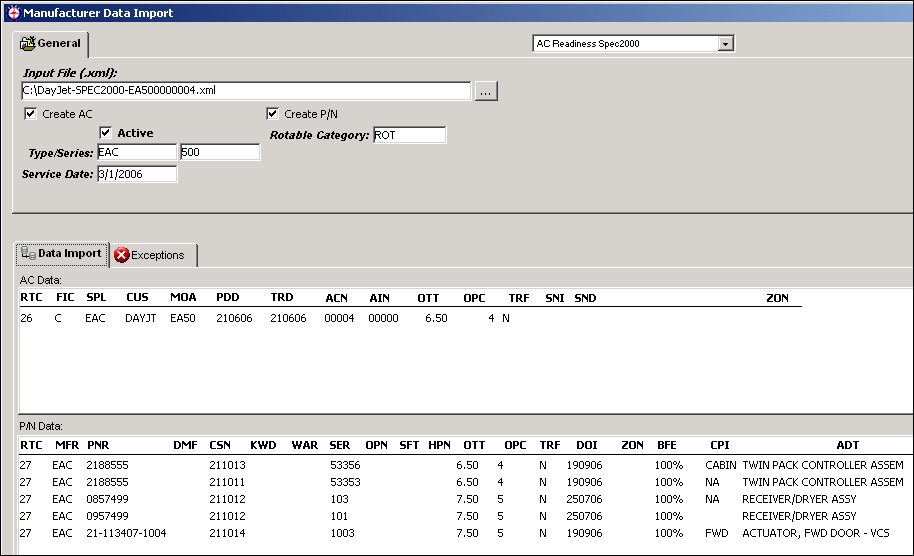The width and height of the screenshot is (914, 556).
Task: Select the DAYJT row in AC Data
Action: [410, 318]
